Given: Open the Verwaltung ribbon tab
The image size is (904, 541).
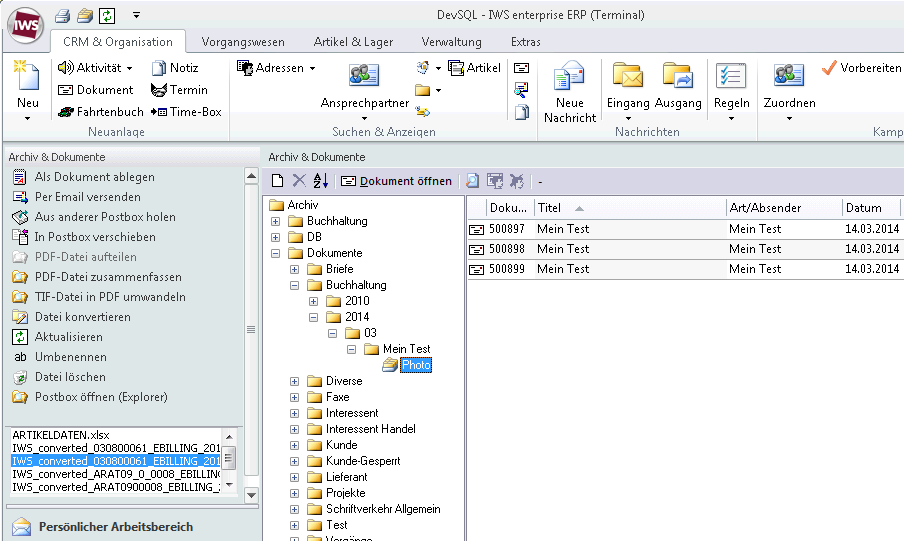Looking at the screenshot, I should pyautogui.click(x=451, y=42).
